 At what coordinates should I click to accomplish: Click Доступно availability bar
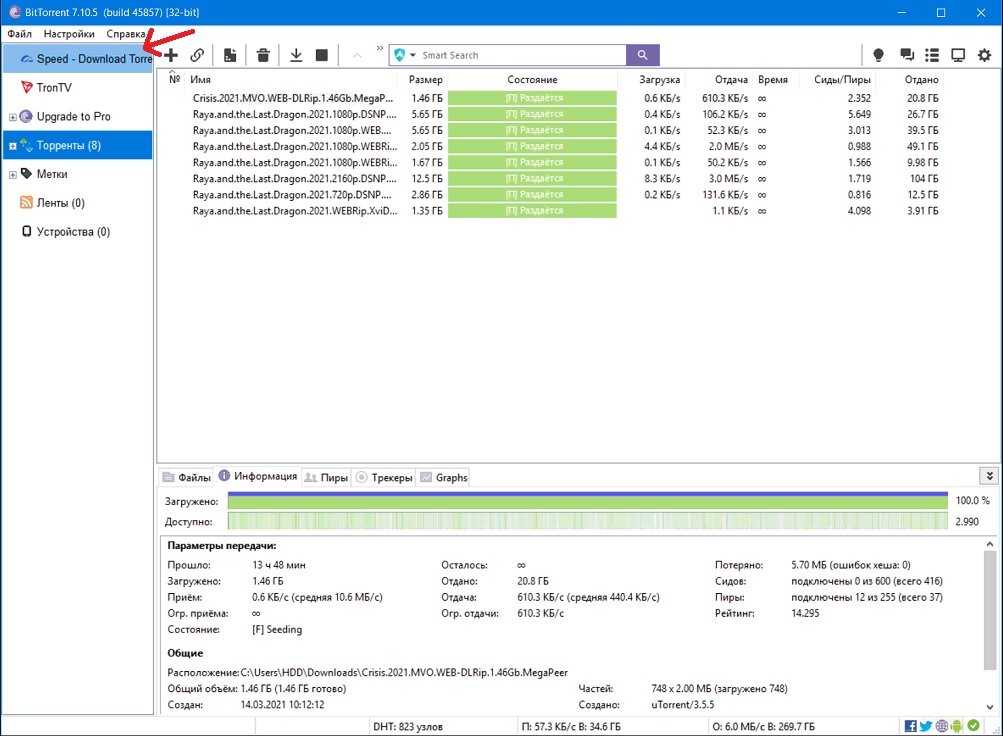pos(587,521)
